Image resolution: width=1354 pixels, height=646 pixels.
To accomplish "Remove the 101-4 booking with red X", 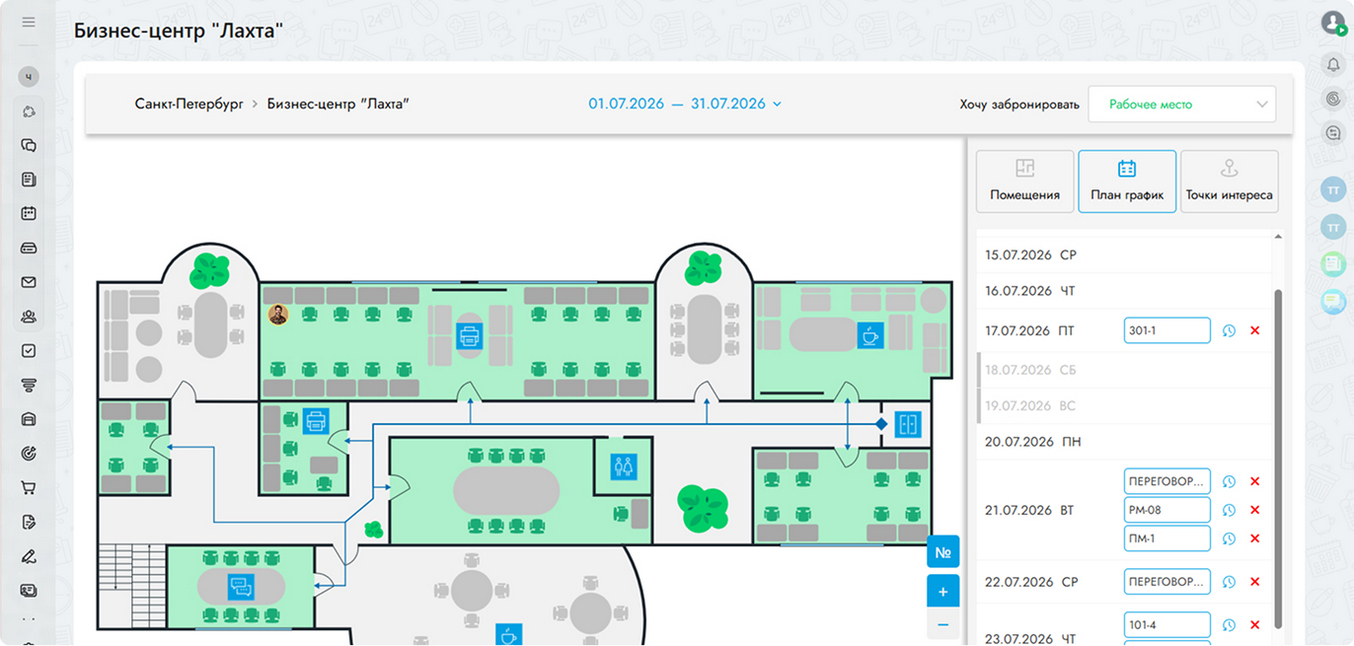I will coord(1255,625).
